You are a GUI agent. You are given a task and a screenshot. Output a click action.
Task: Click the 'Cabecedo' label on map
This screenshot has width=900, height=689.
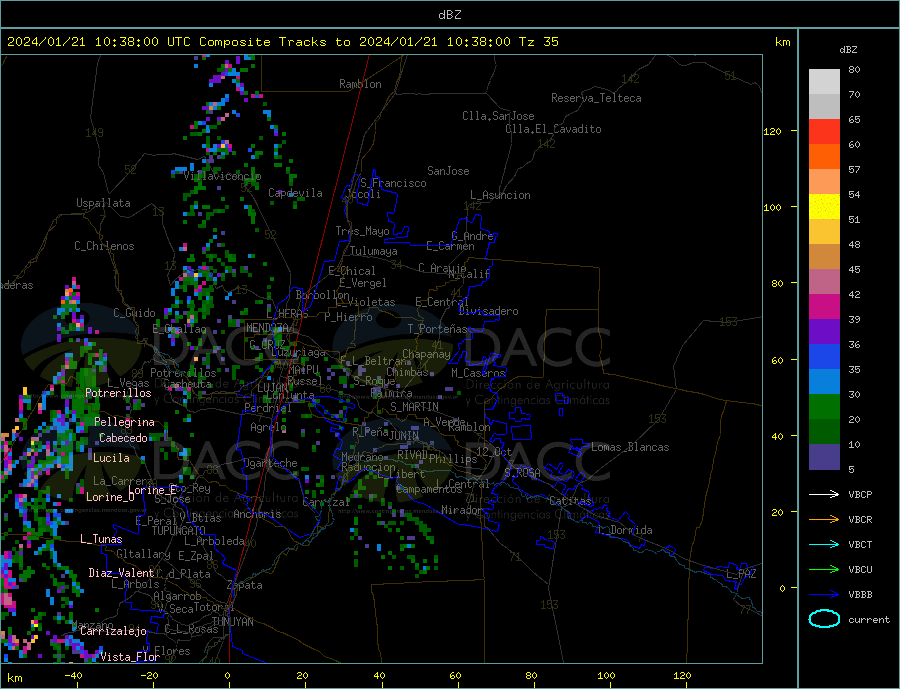click(123, 438)
